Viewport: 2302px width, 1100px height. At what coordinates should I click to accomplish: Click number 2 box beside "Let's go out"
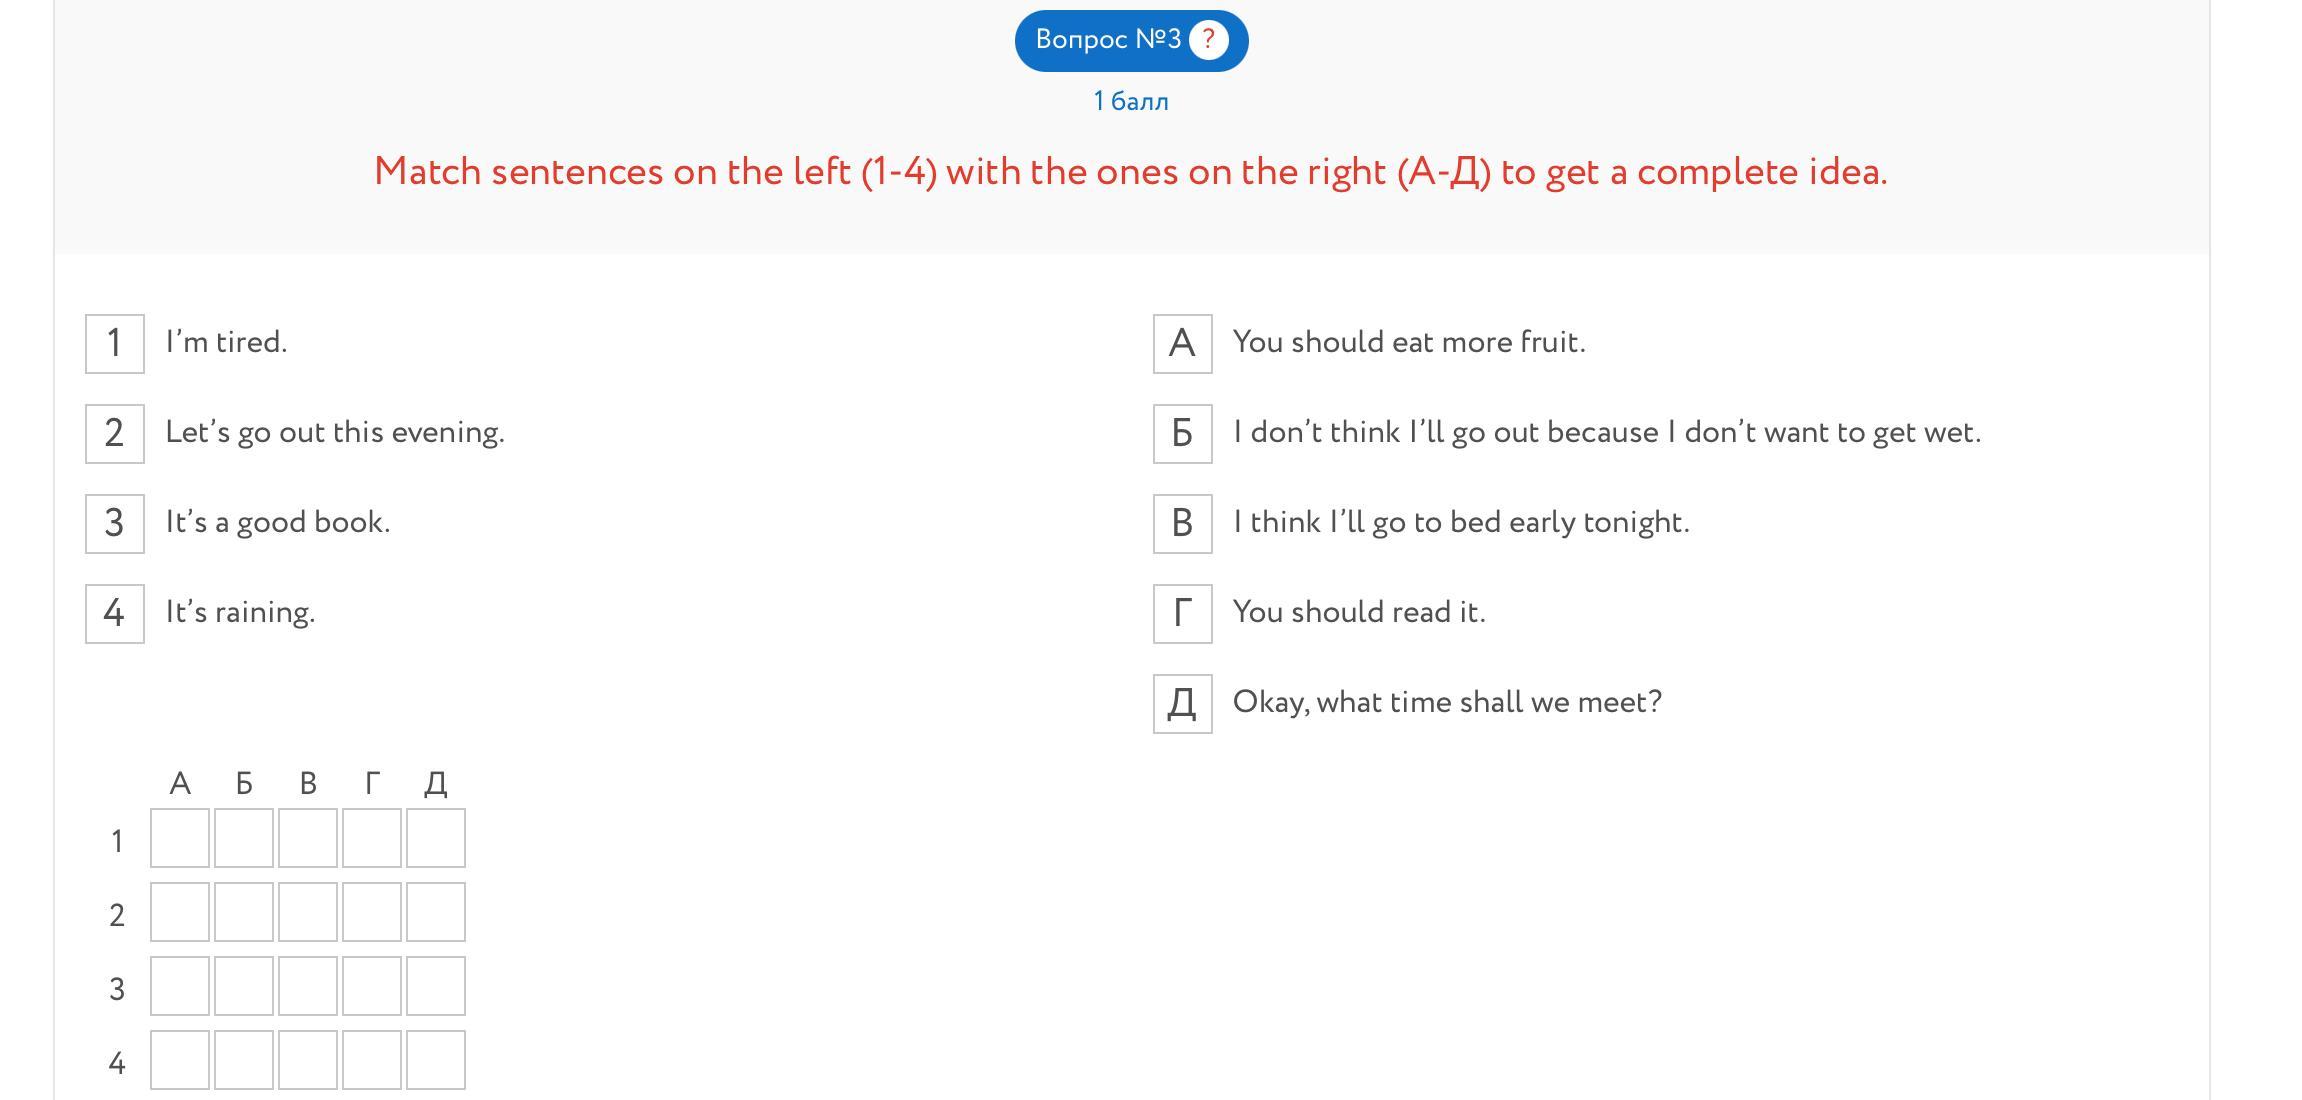(x=115, y=434)
